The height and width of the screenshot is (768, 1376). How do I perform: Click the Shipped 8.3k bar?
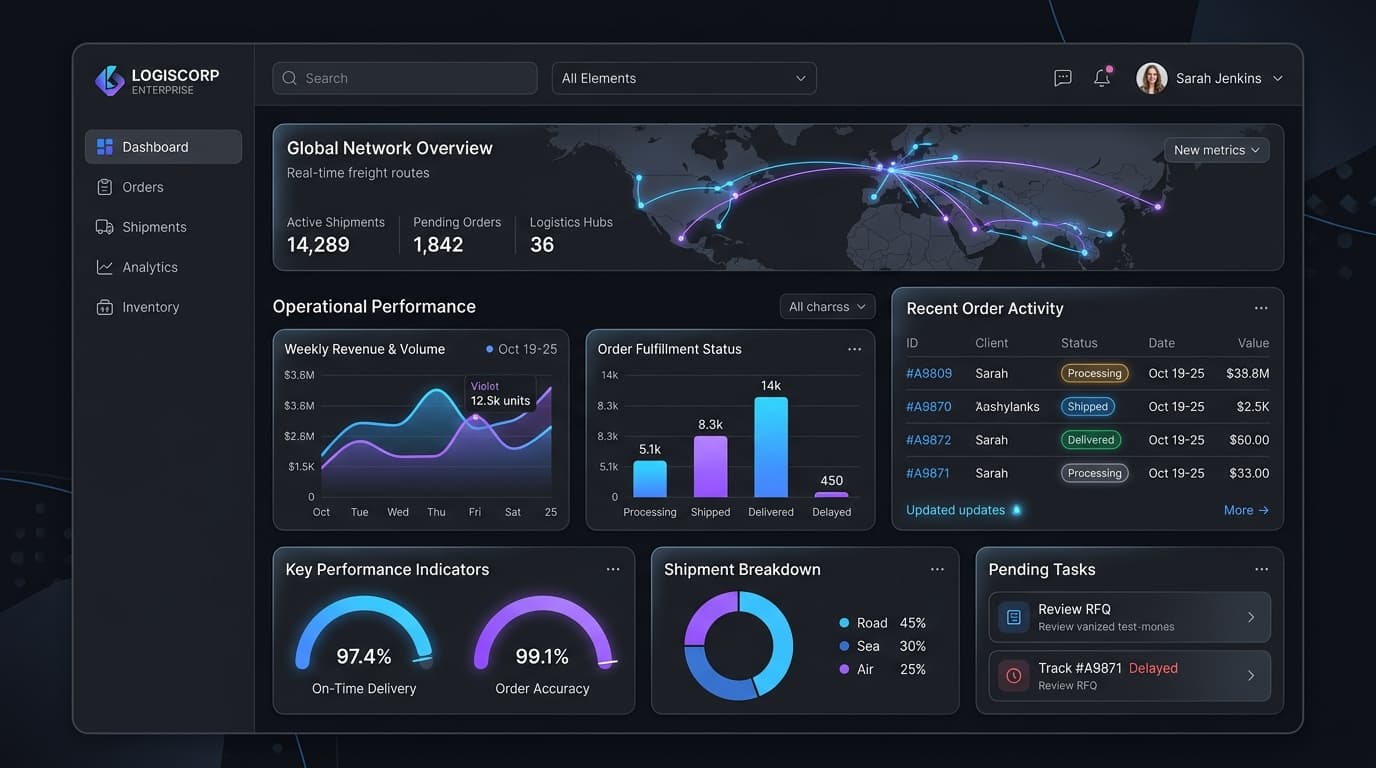point(711,466)
